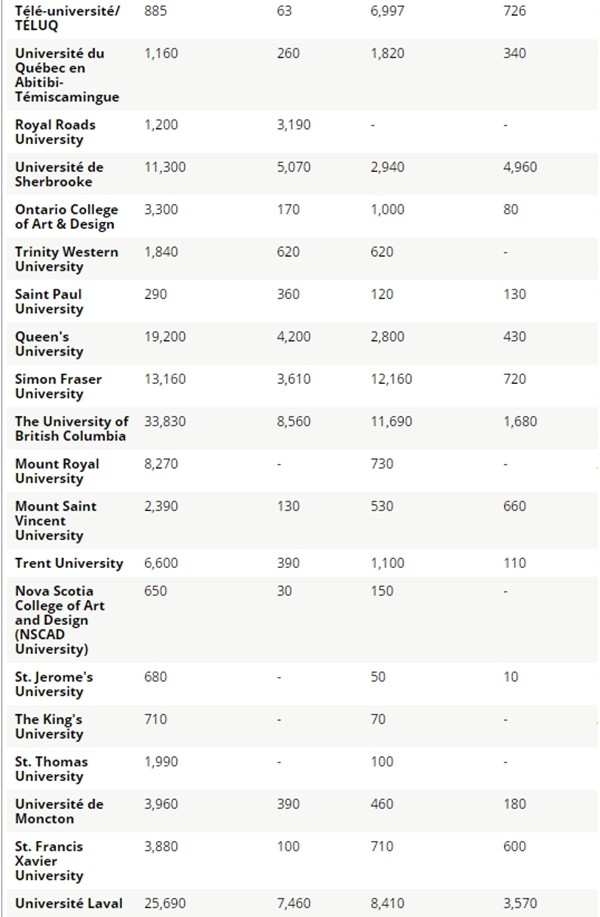Click Saint Paul University label

(x=49, y=302)
